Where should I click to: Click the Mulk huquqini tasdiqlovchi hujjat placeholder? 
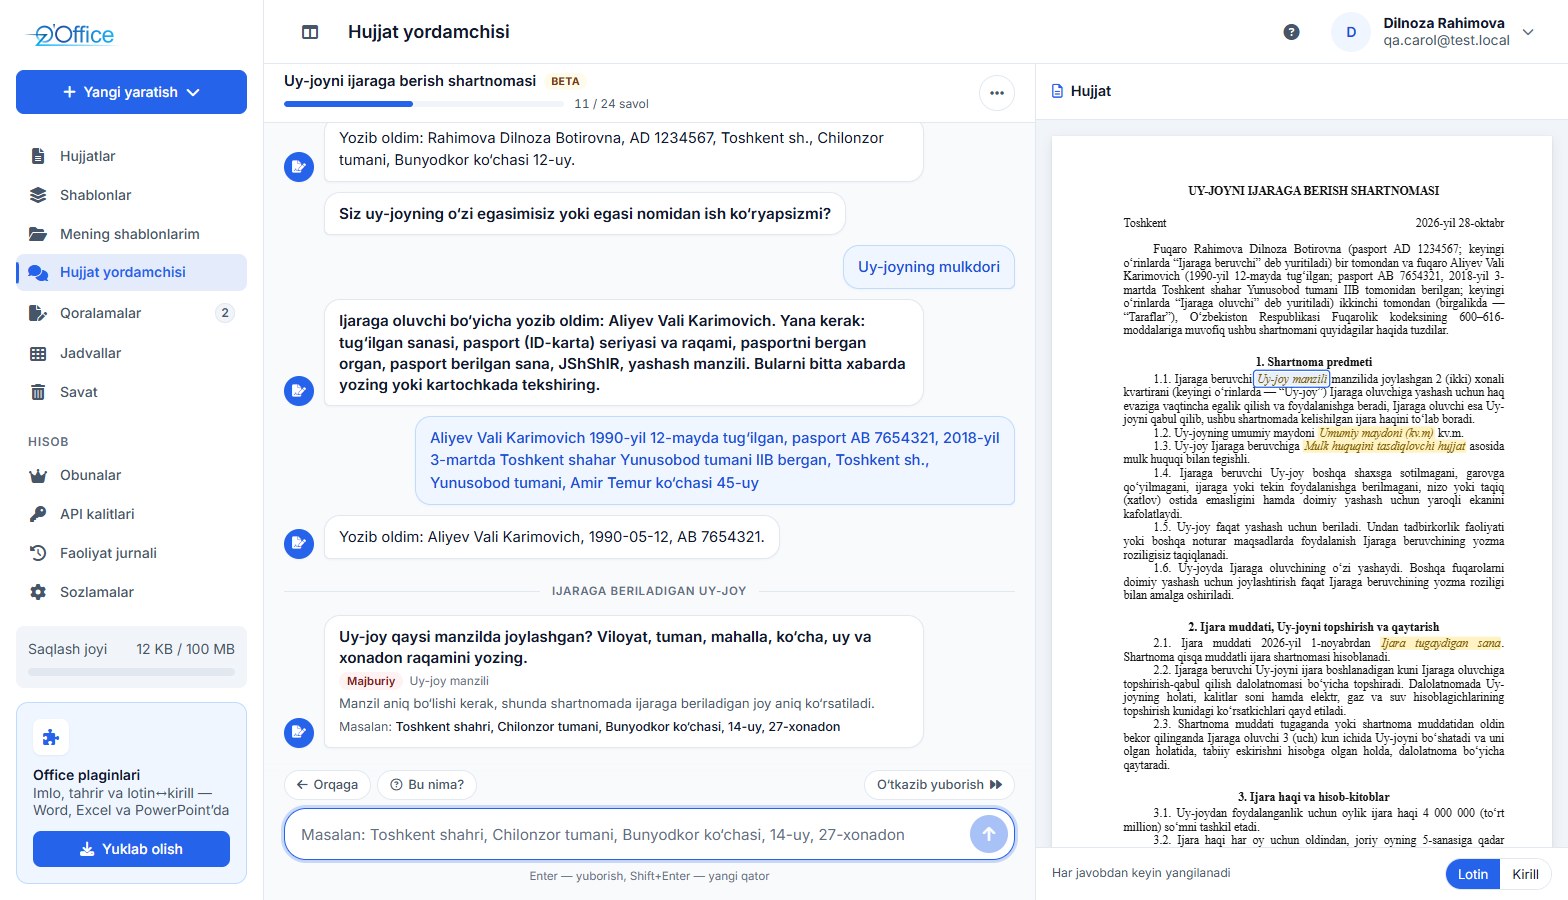click(1384, 446)
